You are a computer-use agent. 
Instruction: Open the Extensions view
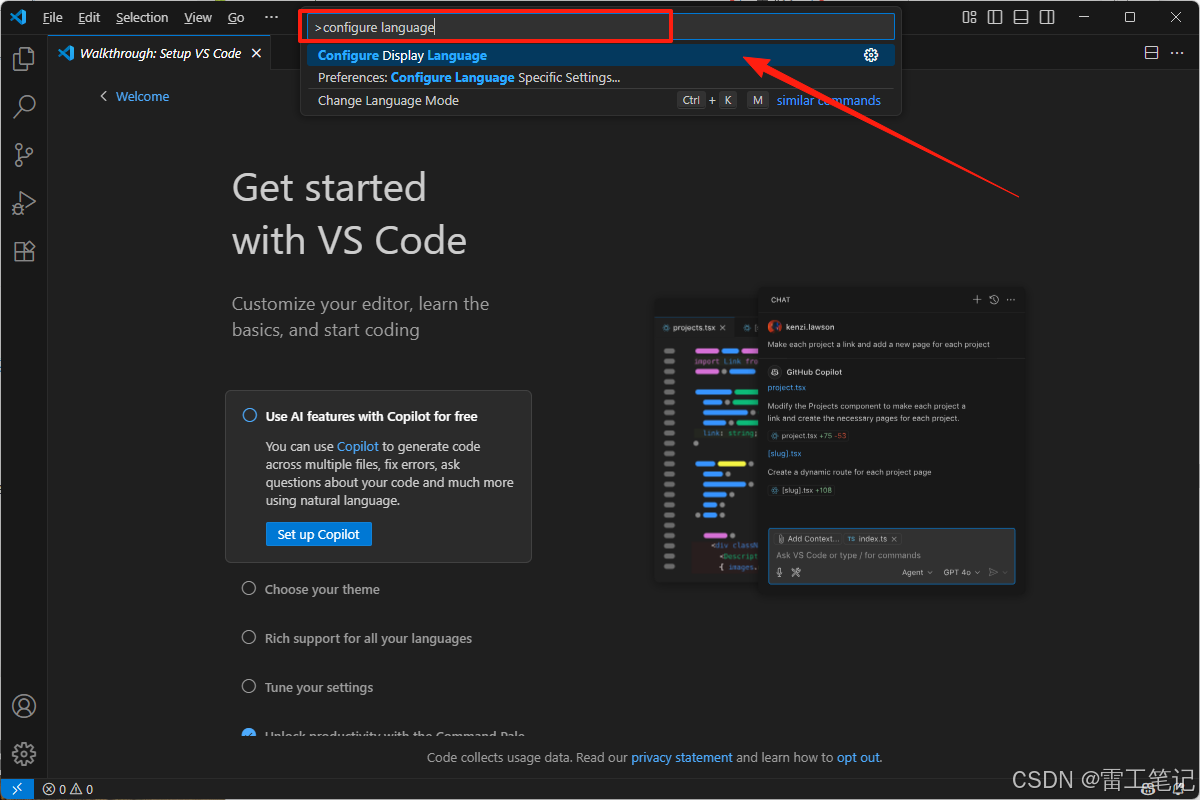coord(24,251)
